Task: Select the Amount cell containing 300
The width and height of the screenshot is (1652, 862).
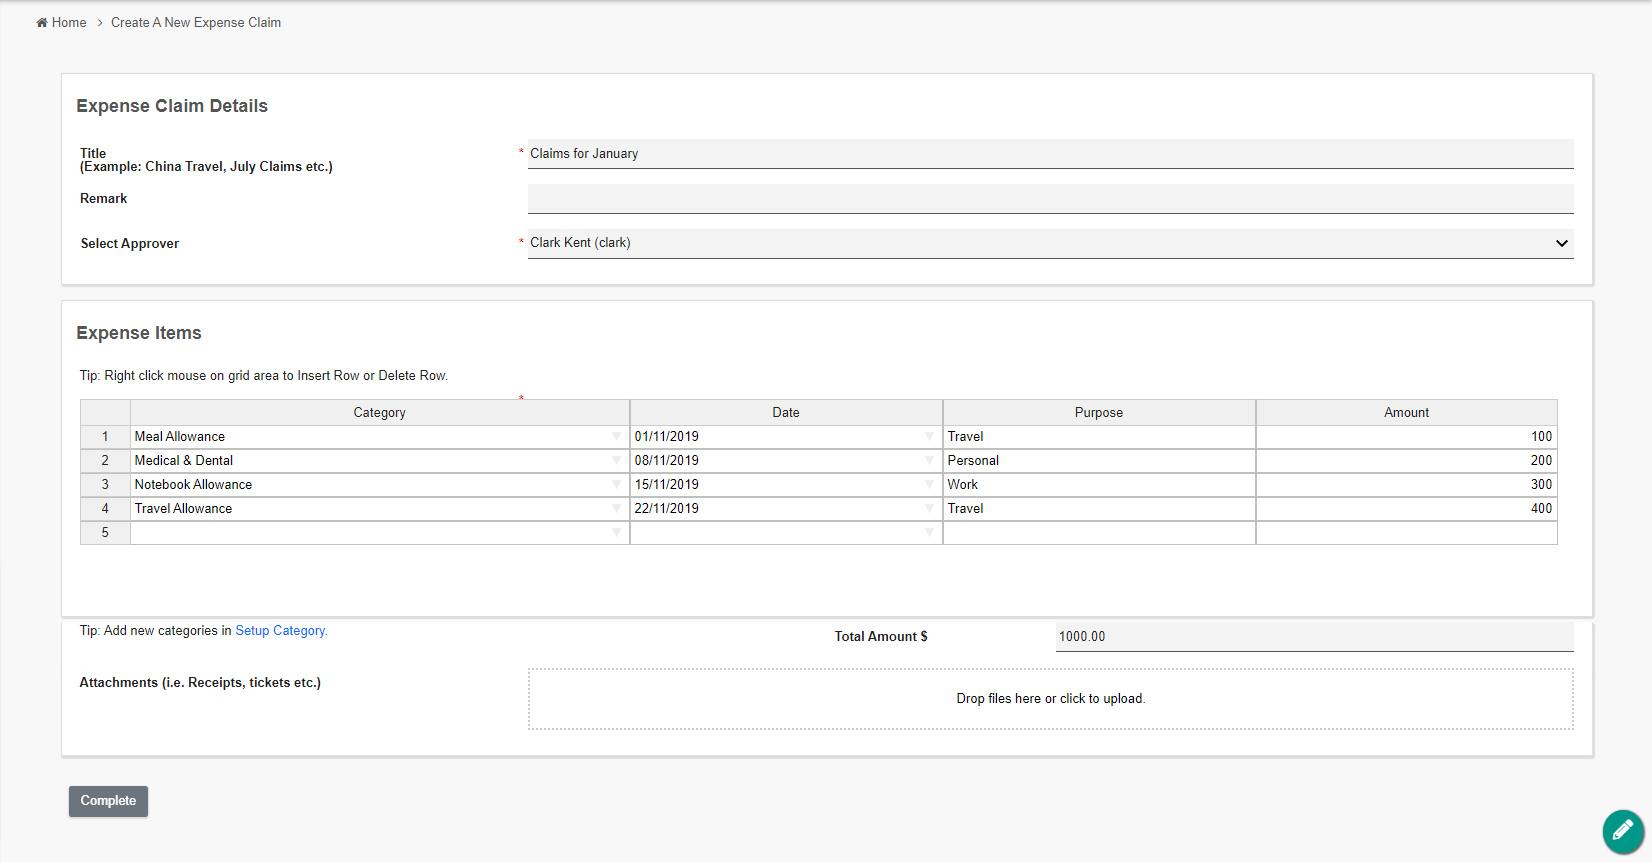Action: [1406, 485]
